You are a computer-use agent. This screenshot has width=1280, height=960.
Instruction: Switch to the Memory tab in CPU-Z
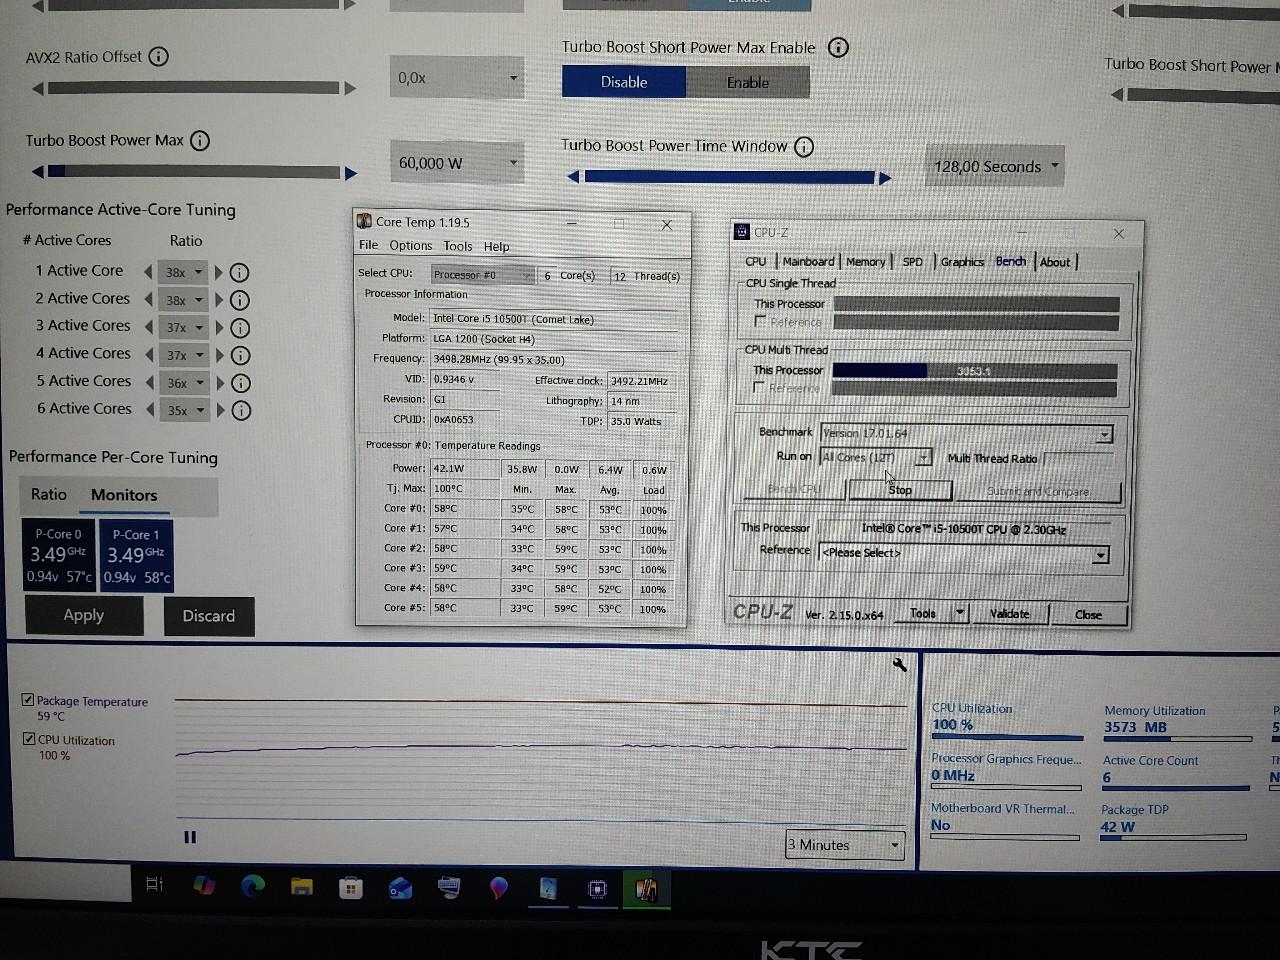click(865, 262)
